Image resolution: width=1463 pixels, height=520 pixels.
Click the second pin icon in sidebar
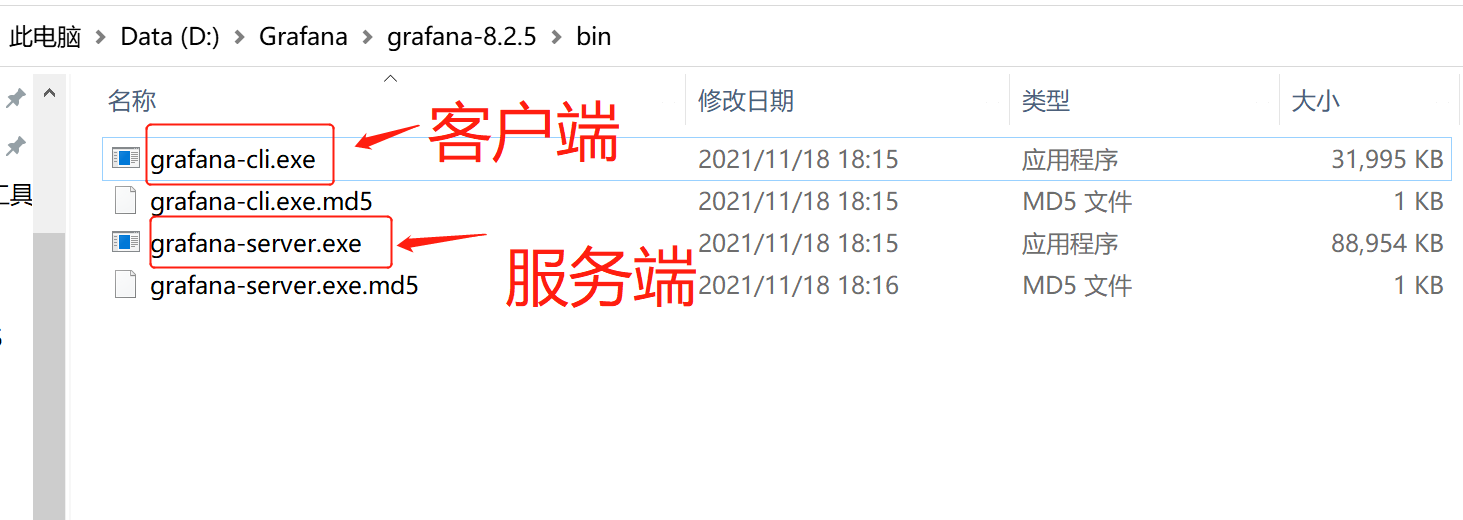(15, 147)
